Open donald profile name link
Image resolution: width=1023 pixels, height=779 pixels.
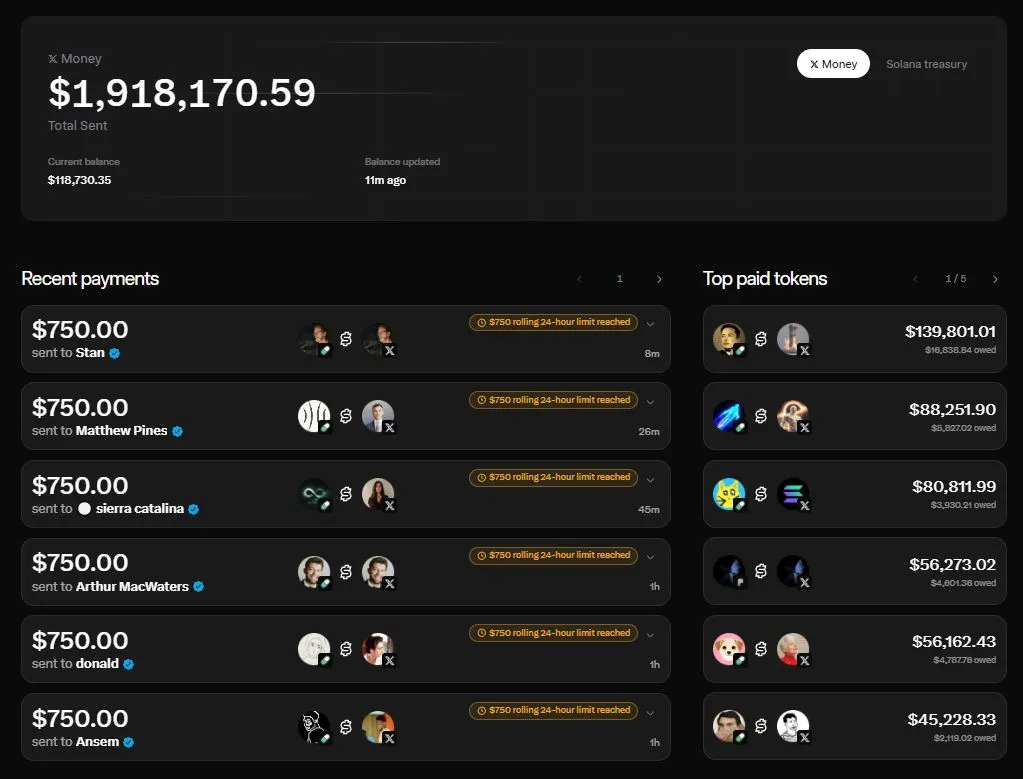click(97, 664)
